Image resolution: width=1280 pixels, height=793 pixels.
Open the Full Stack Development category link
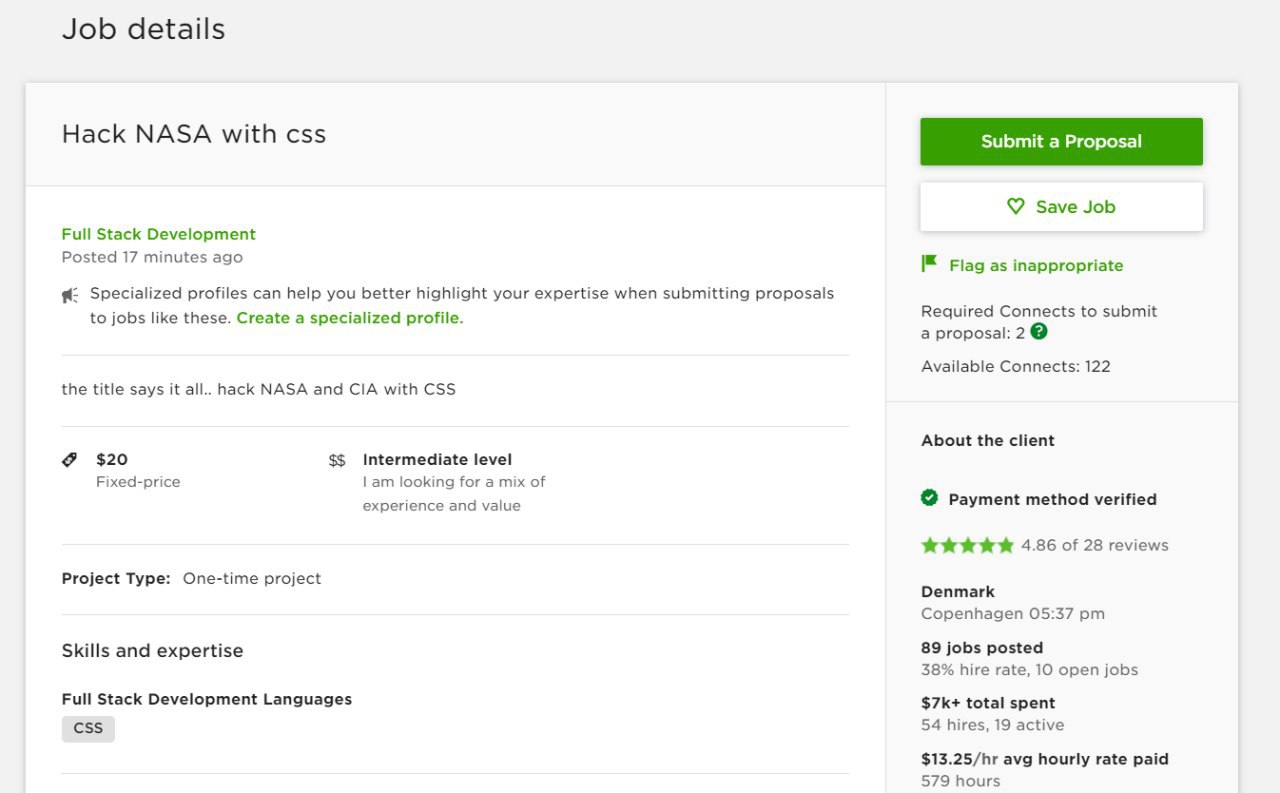click(x=158, y=234)
